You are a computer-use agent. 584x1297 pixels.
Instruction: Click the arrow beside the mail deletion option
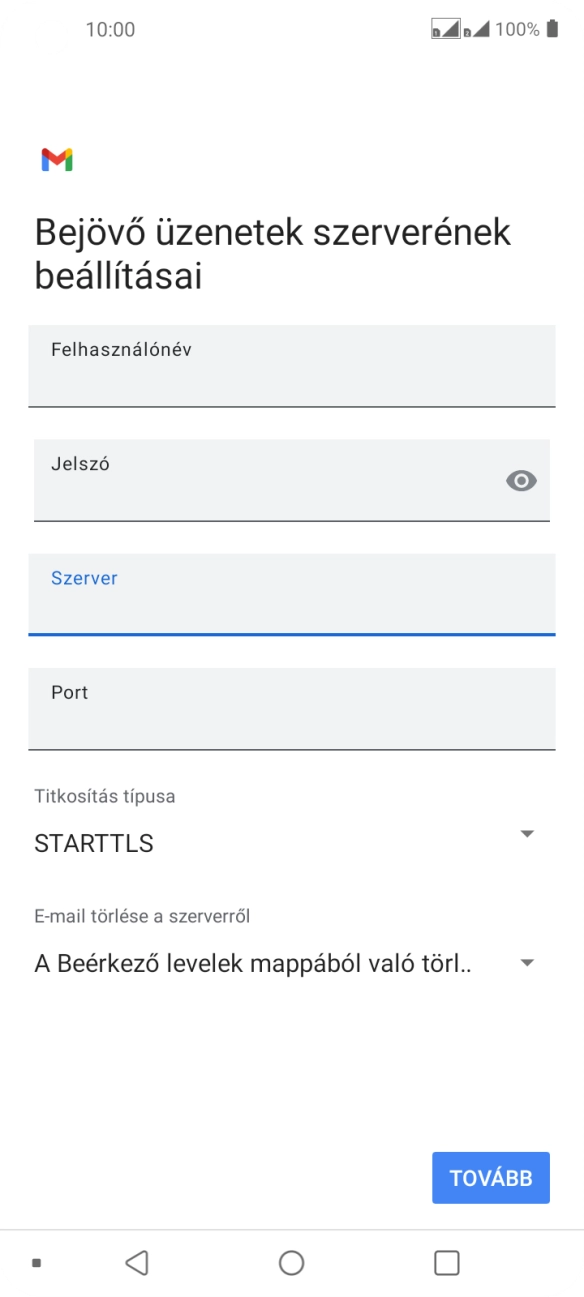(528, 963)
